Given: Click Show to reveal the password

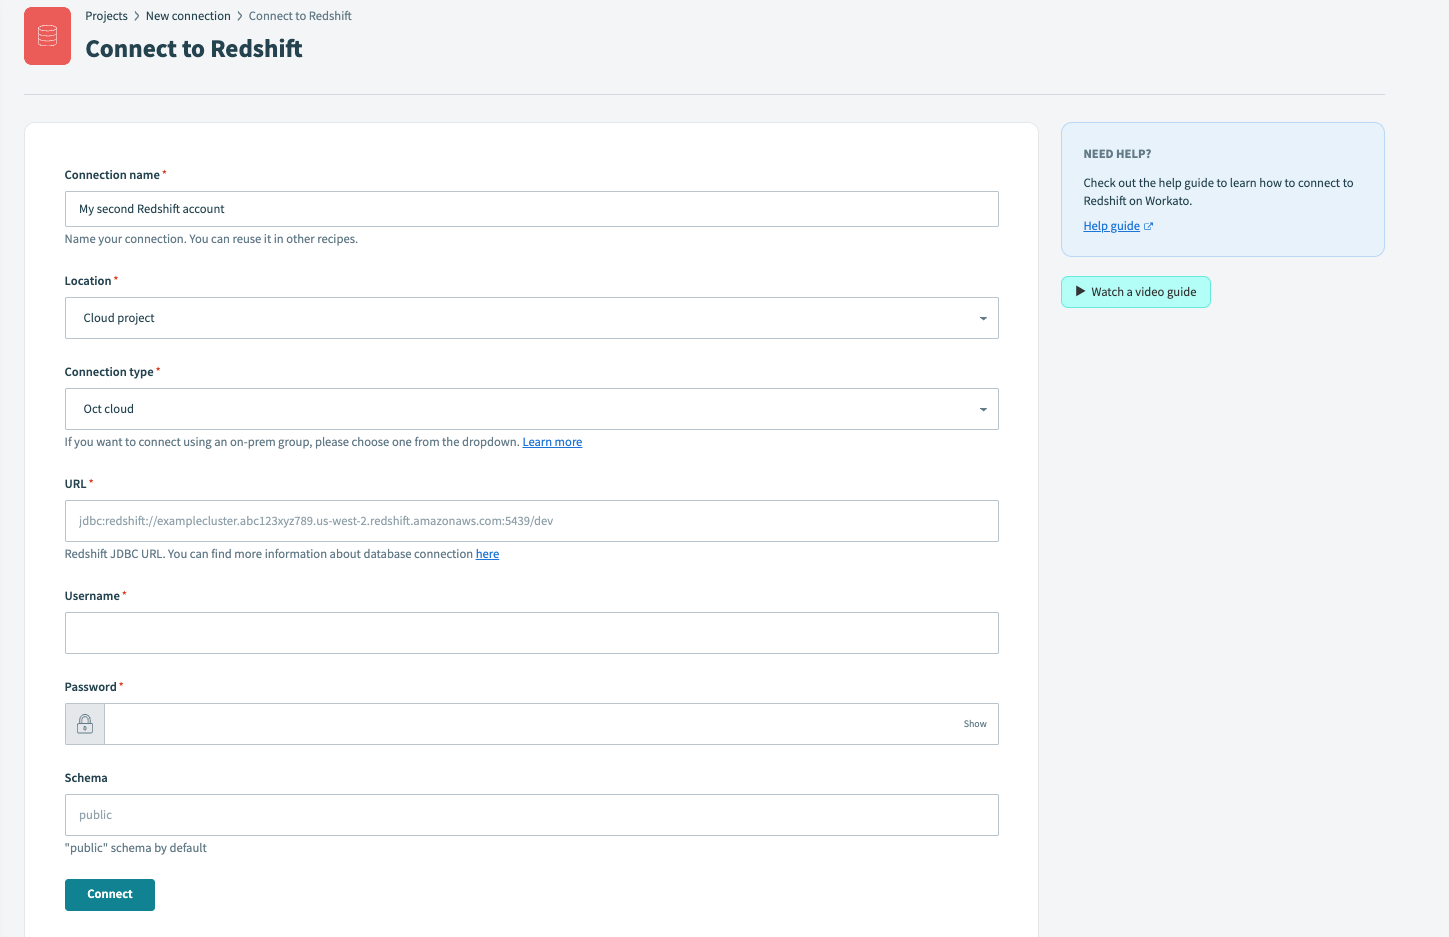Looking at the screenshot, I should point(974,723).
